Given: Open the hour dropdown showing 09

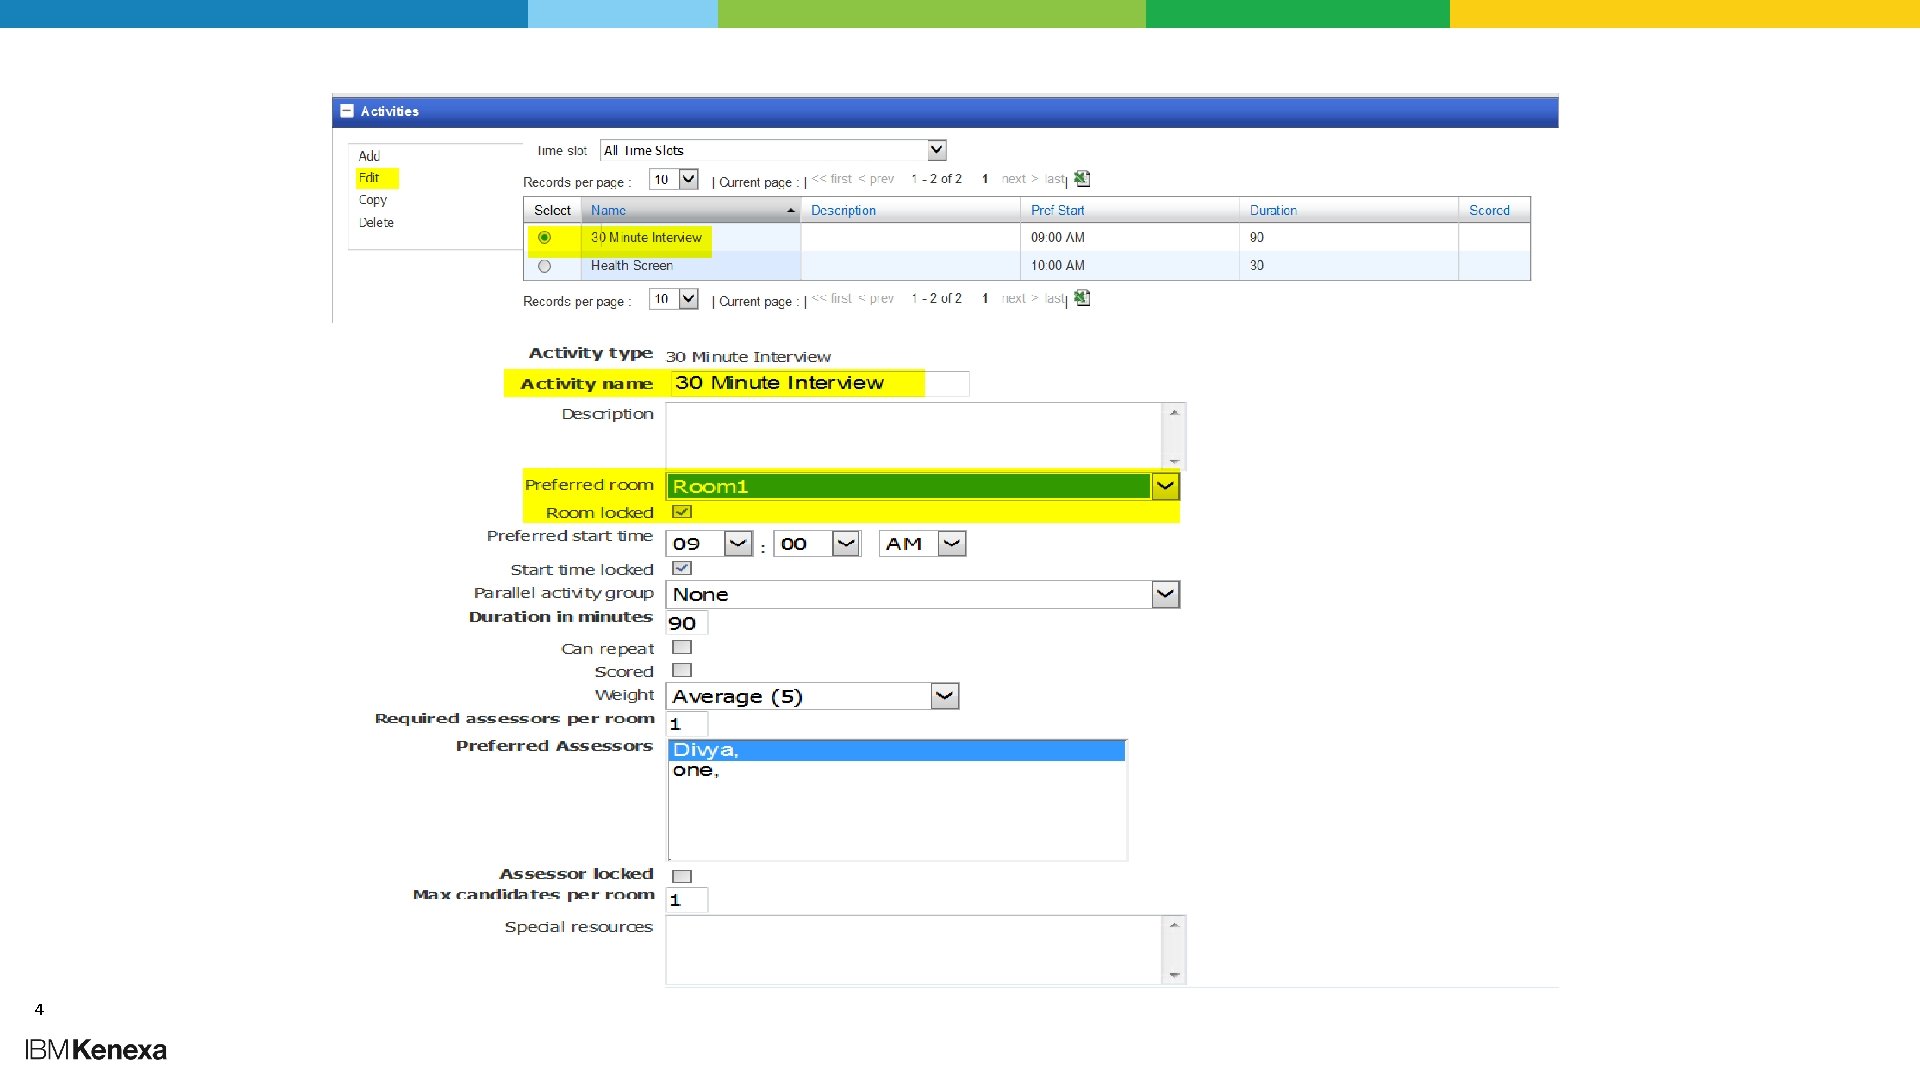Looking at the screenshot, I should [x=738, y=543].
